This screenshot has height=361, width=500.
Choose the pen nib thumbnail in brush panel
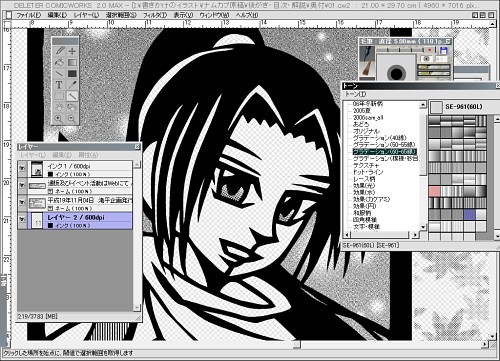(x=367, y=54)
